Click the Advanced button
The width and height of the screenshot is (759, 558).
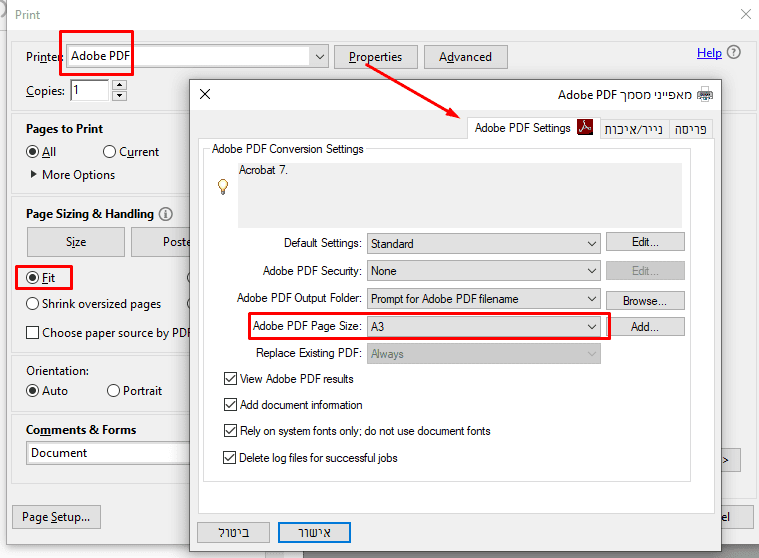click(x=466, y=57)
